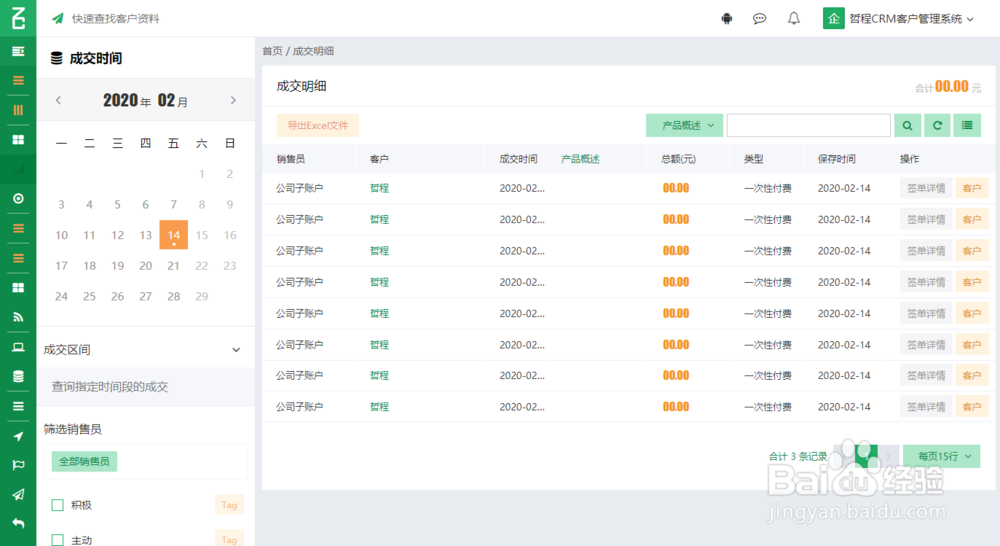
Task: Check the 积极 salesperson checkbox
Action: pyautogui.click(x=57, y=505)
